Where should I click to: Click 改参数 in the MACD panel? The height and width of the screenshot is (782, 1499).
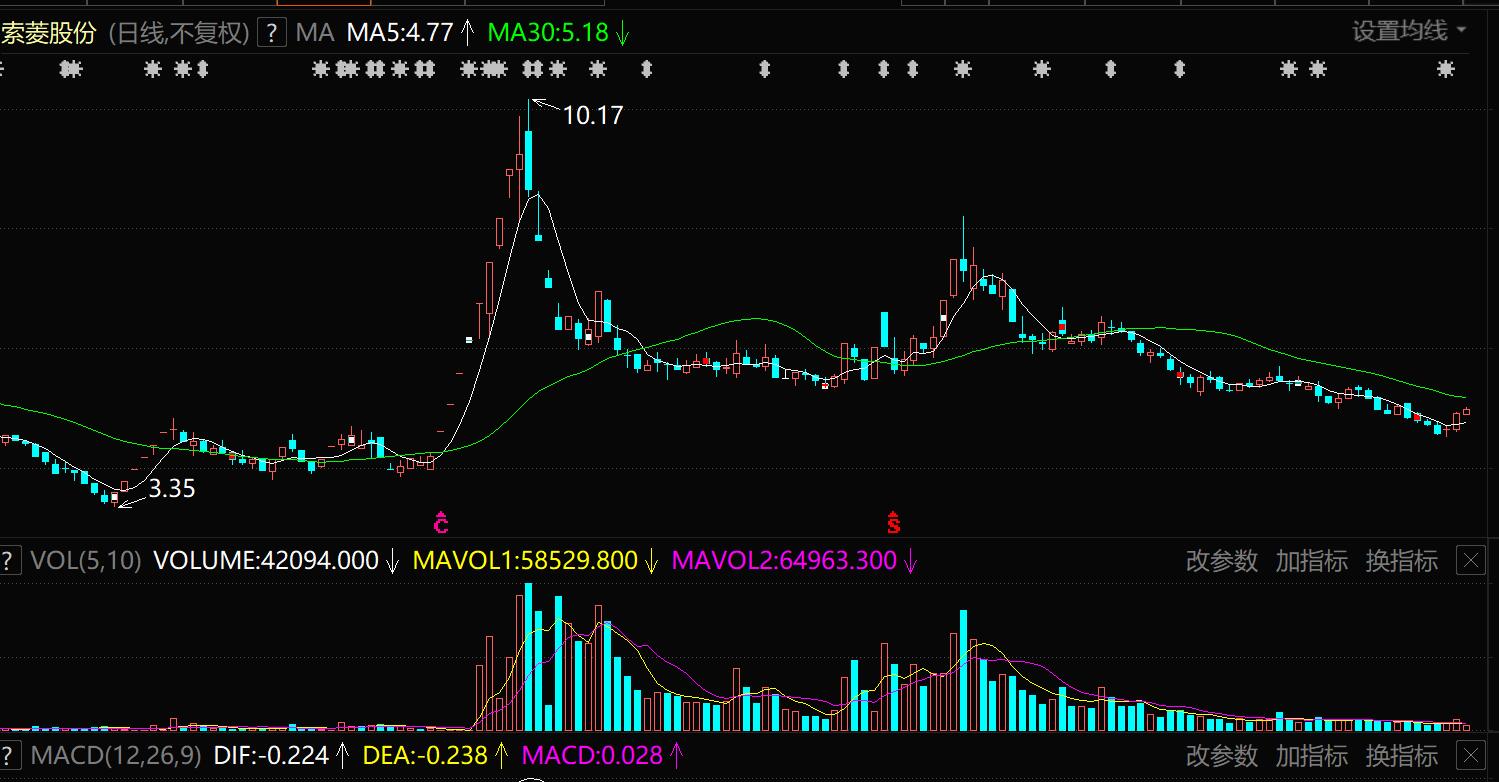pyautogui.click(x=1221, y=755)
